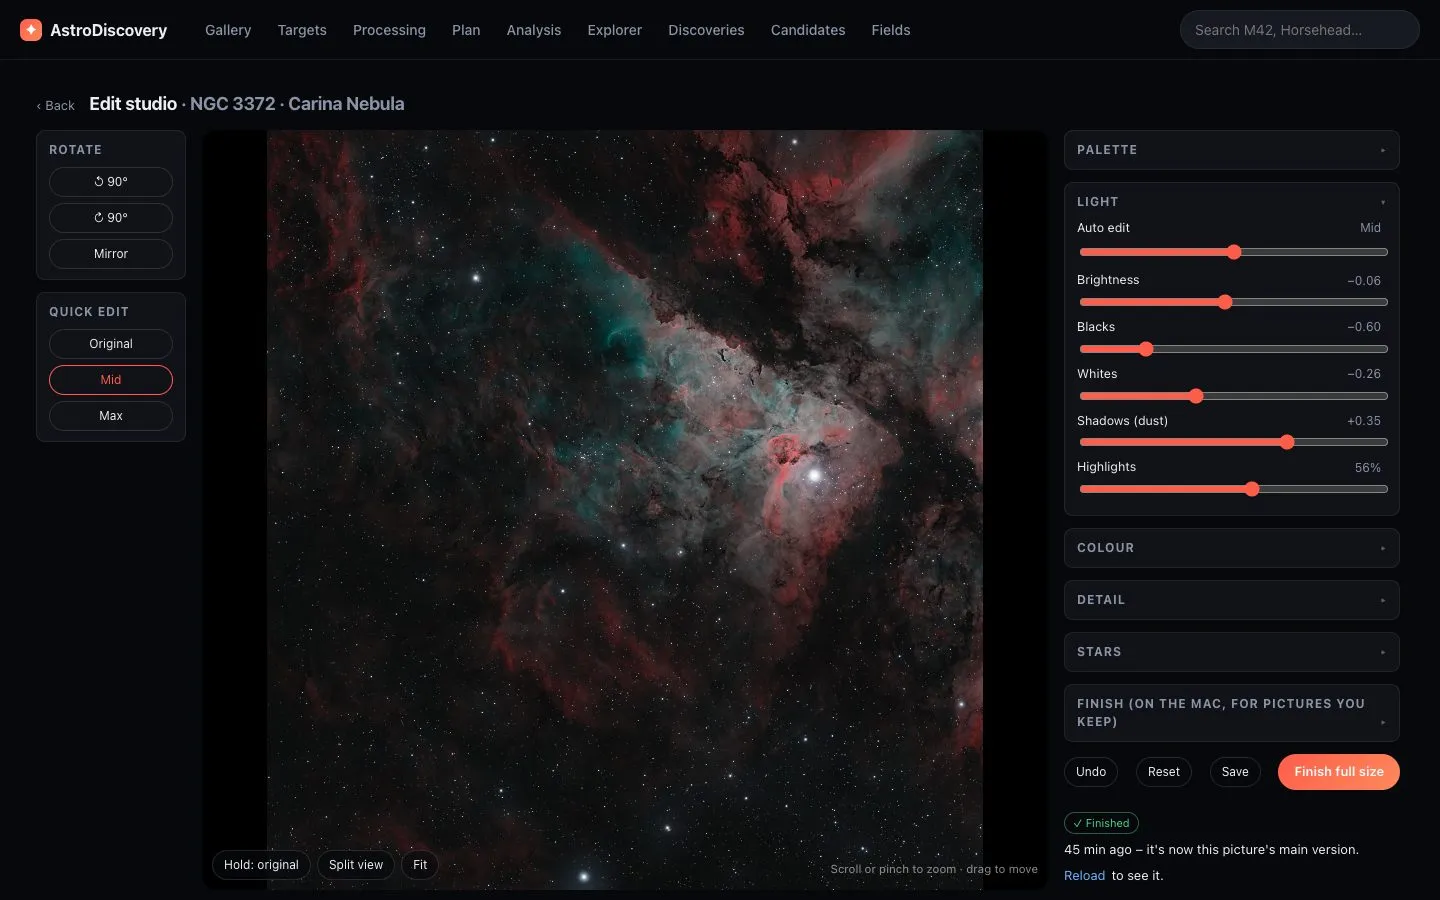The image size is (1440, 900).
Task: Open the Plan page
Action: pyautogui.click(x=466, y=30)
